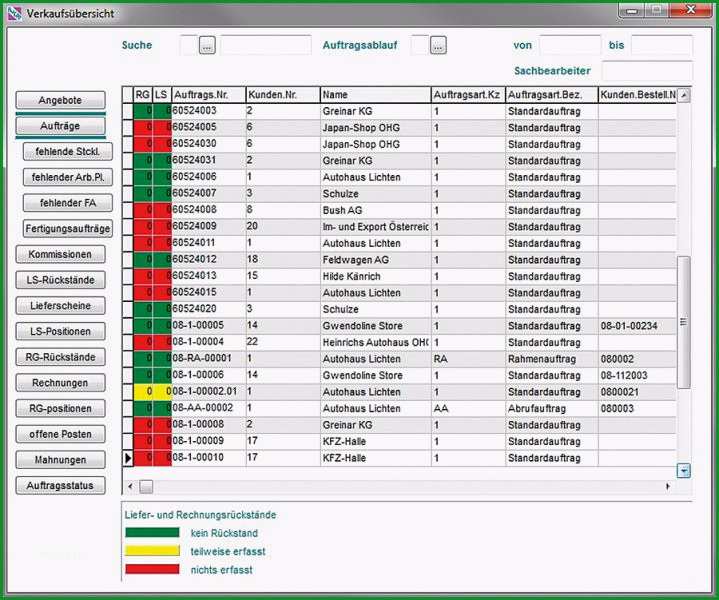Open the Suche lookup ellipsis button

point(207,45)
